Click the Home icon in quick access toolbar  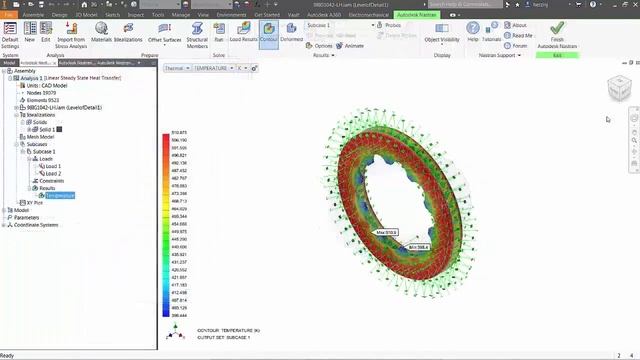tap(84, 4)
